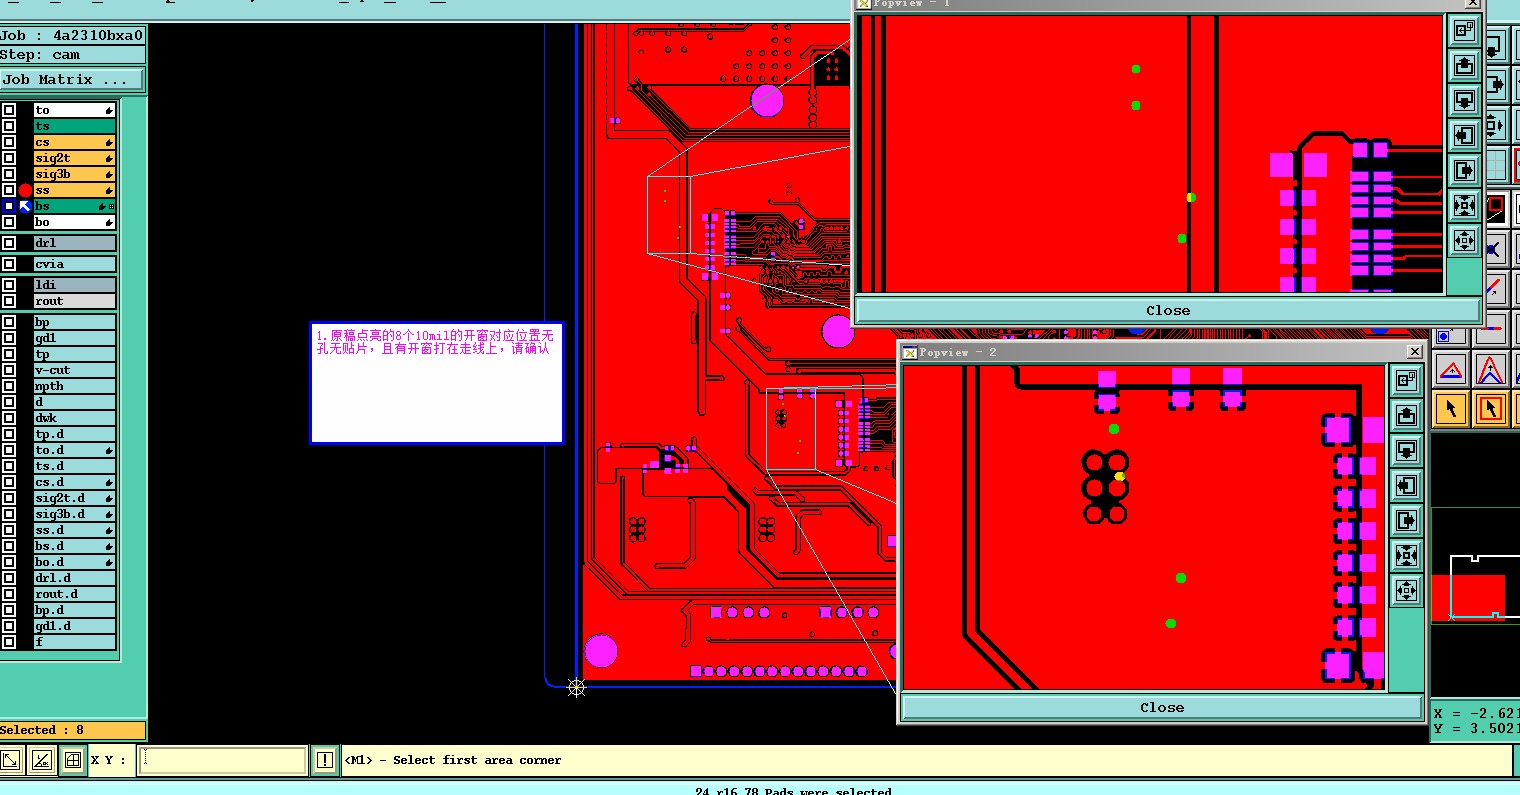The image size is (1520, 795).
Task: Select the 'npth' layer row
Action: pyautogui.click(x=75, y=386)
